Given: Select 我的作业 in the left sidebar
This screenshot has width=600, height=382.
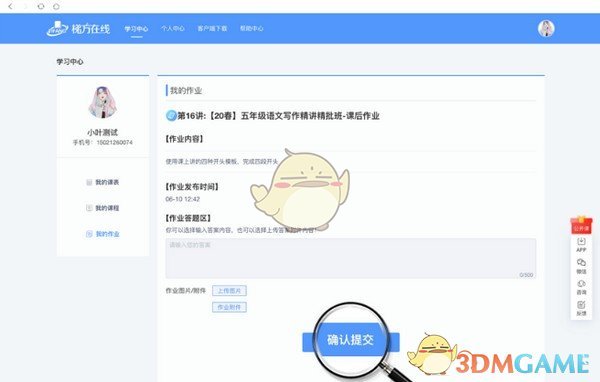Looking at the screenshot, I should click(103, 234).
